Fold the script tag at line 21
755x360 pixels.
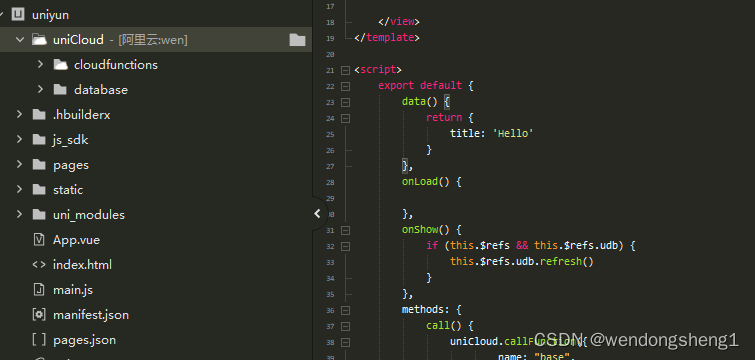[x=345, y=70]
